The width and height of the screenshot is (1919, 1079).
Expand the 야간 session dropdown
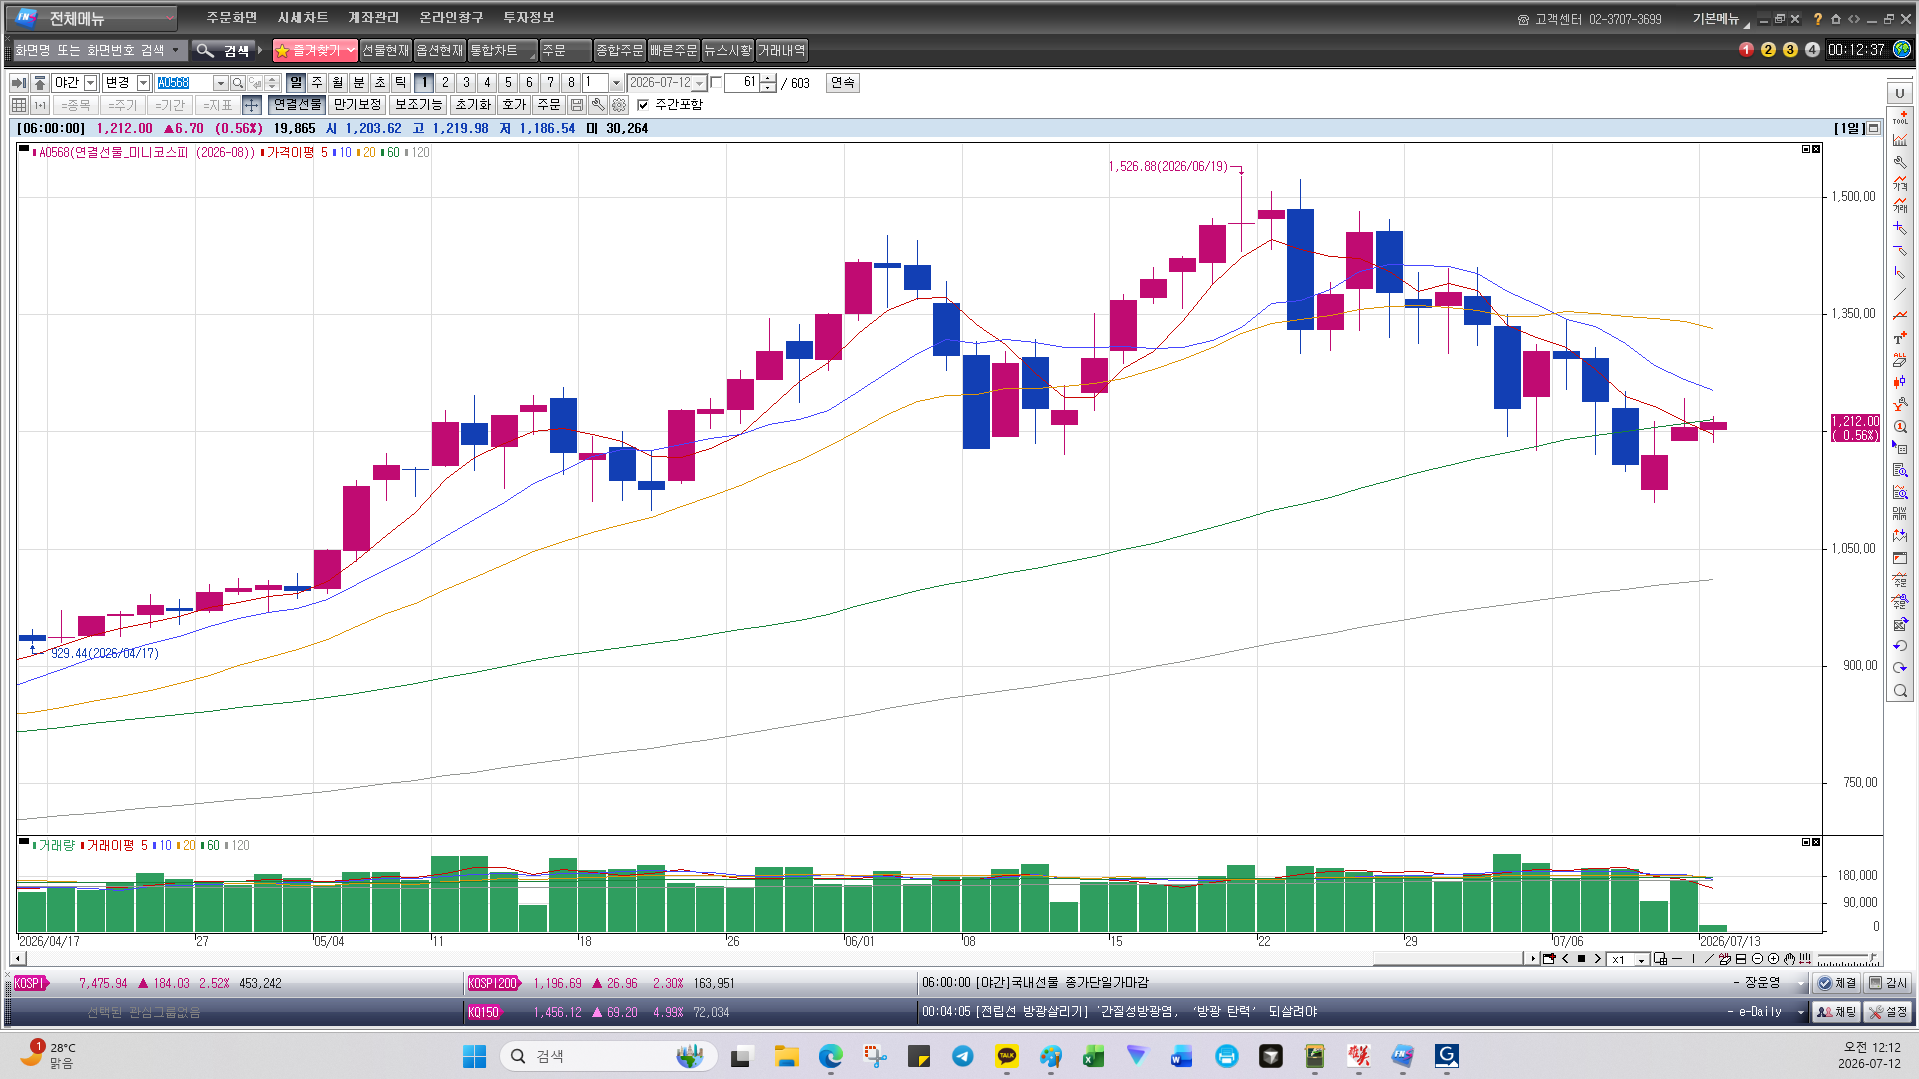click(91, 83)
